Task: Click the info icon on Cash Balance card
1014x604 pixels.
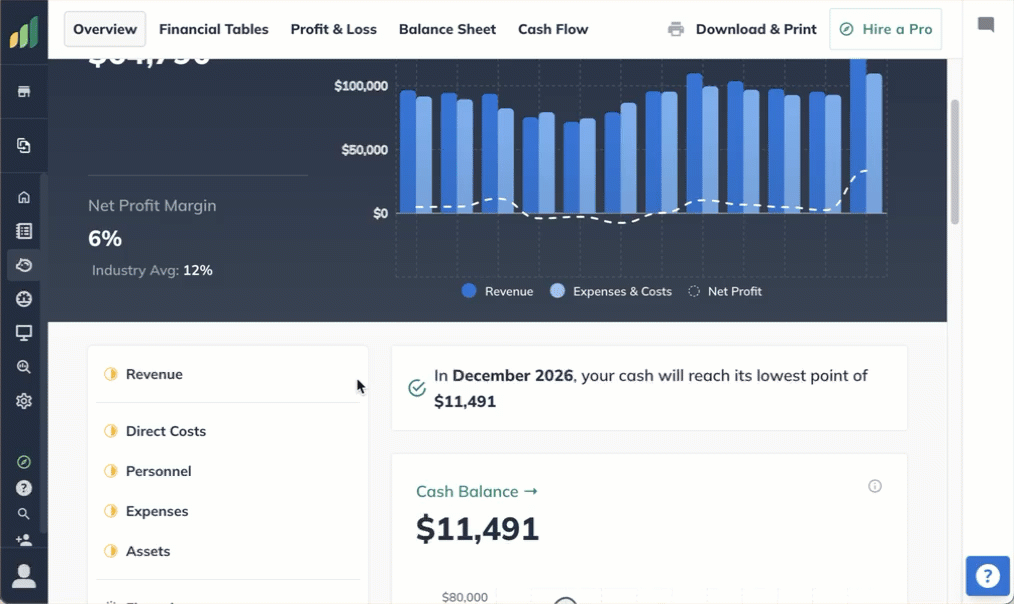Action: point(875,486)
